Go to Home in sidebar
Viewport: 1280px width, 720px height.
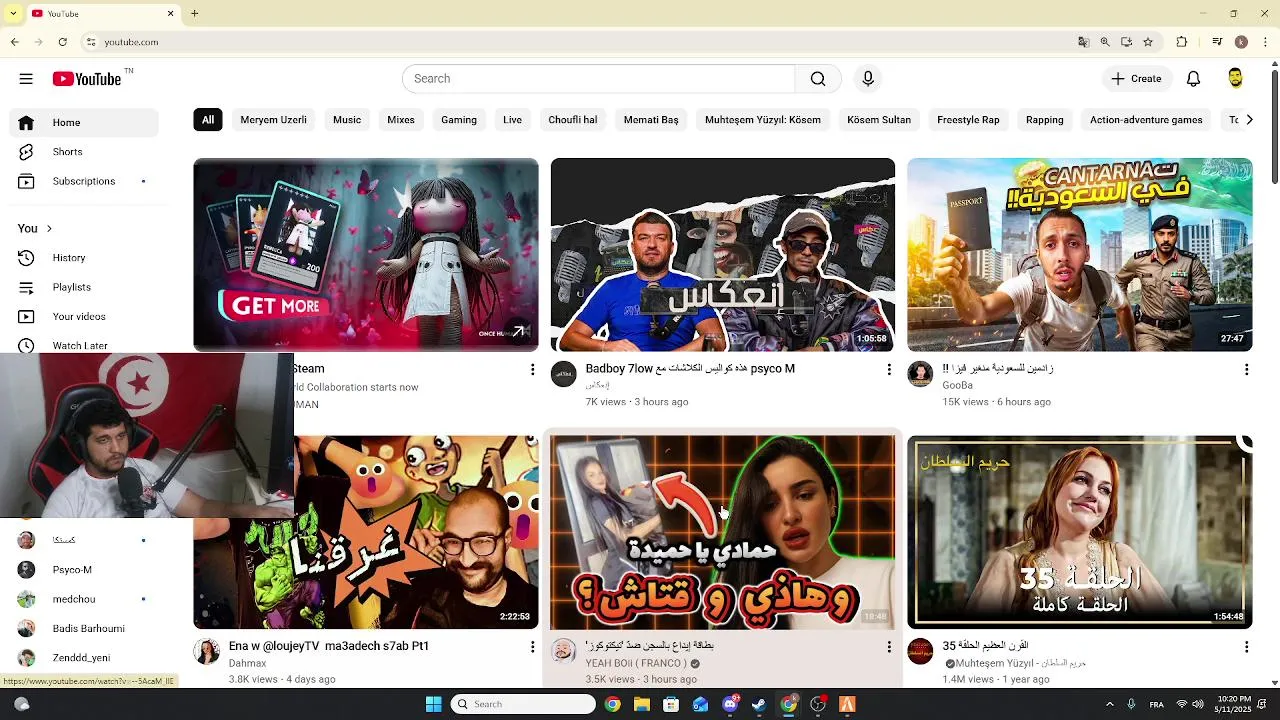point(84,122)
